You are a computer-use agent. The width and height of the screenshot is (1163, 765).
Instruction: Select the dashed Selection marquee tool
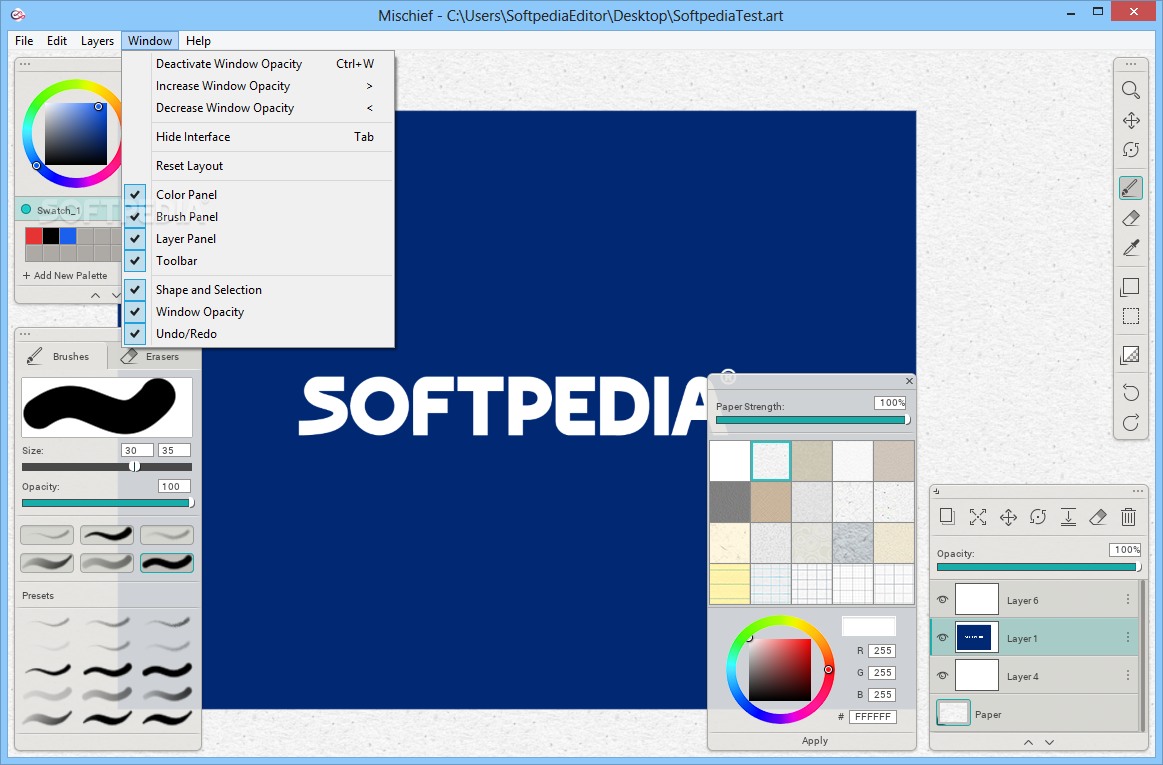tap(1130, 317)
